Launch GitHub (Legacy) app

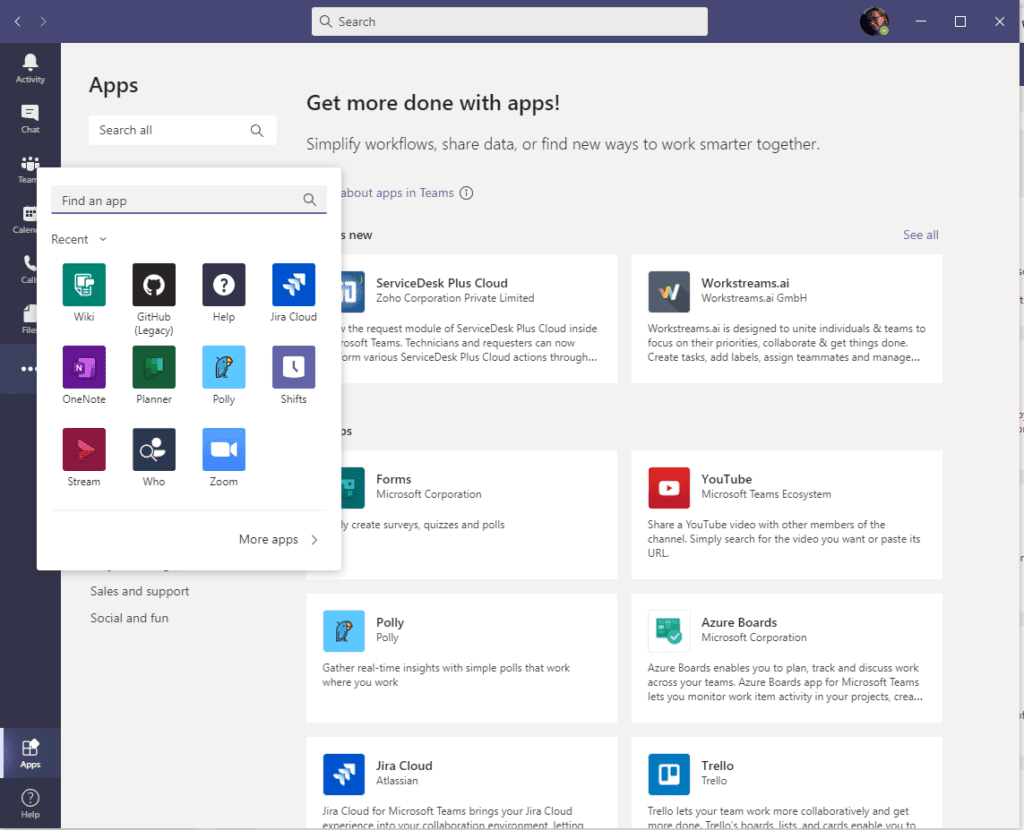tap(153, 285)
